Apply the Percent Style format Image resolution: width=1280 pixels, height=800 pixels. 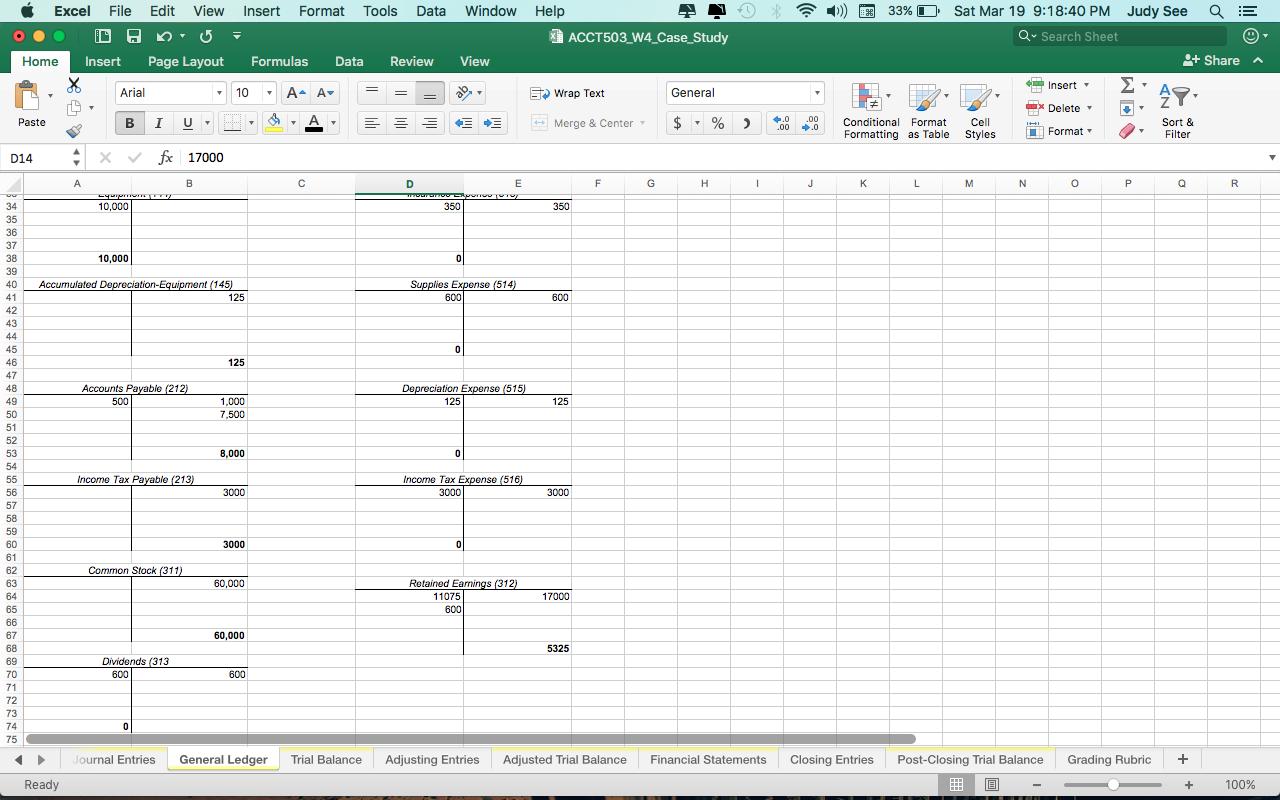[x=718, y=123]
